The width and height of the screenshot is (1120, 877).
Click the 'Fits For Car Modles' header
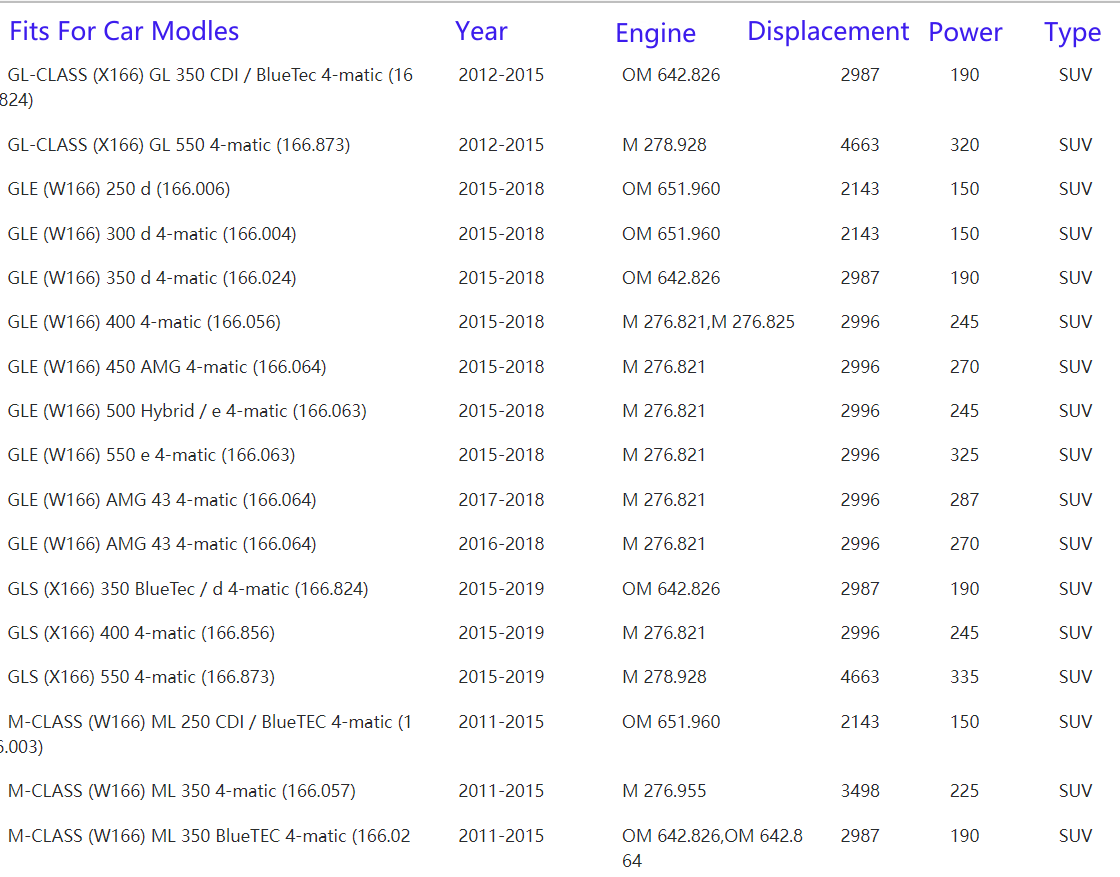(x=124, y=32)
